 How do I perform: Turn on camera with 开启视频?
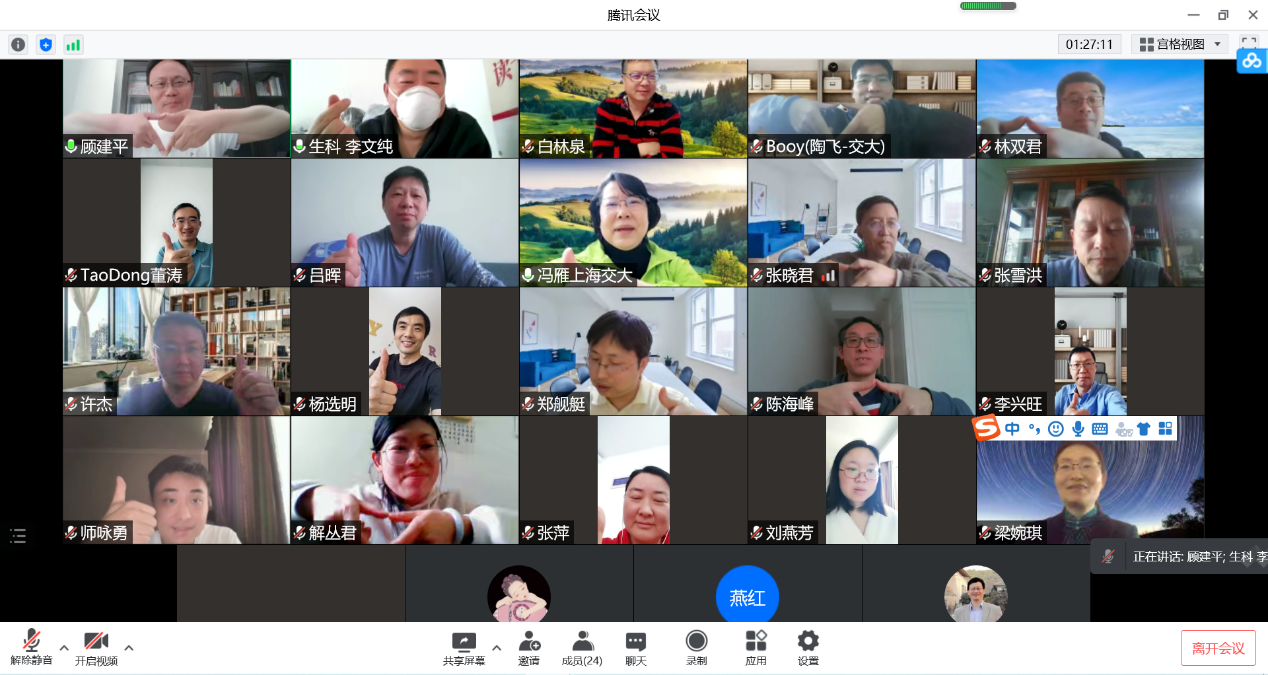(x=96, y=642)
